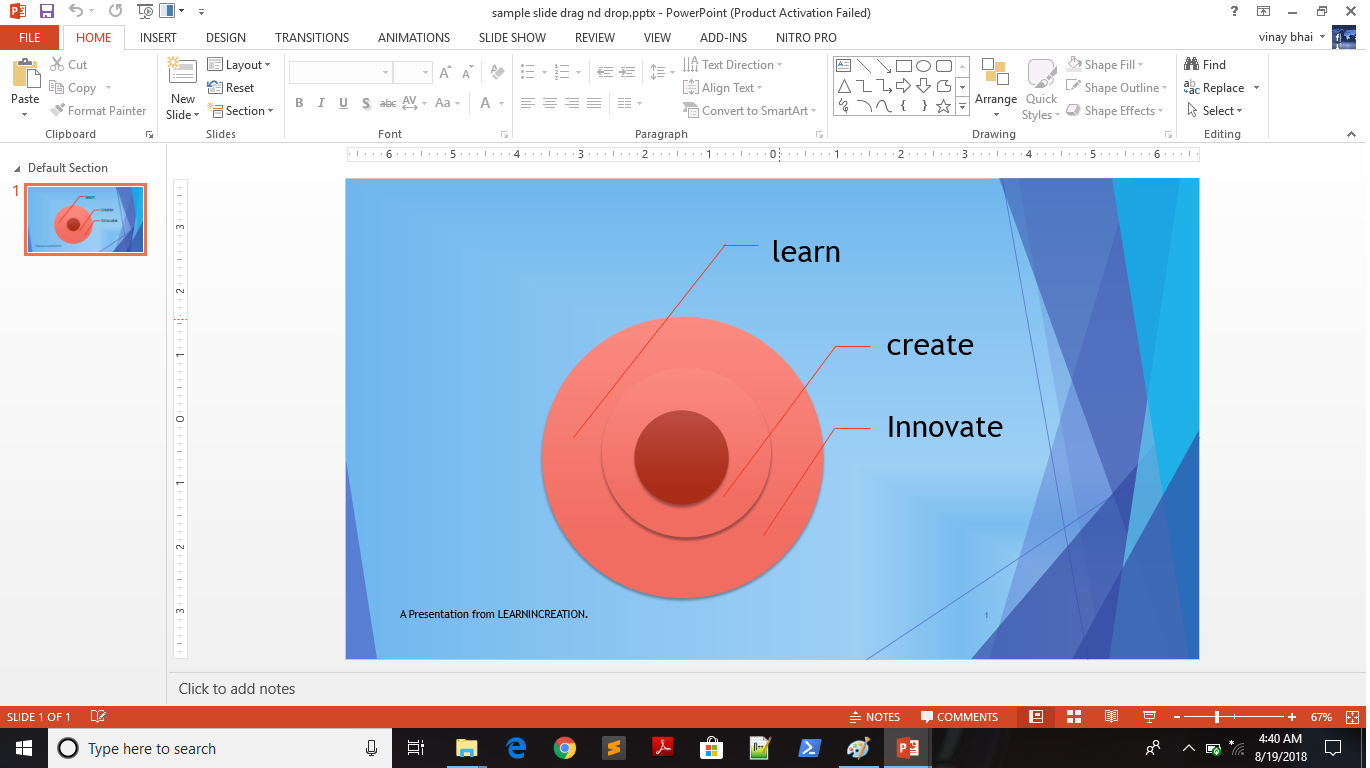Adjust the zoom slider in status bar
This screenshot has height=768, width=1370.
pos(1216,717)
